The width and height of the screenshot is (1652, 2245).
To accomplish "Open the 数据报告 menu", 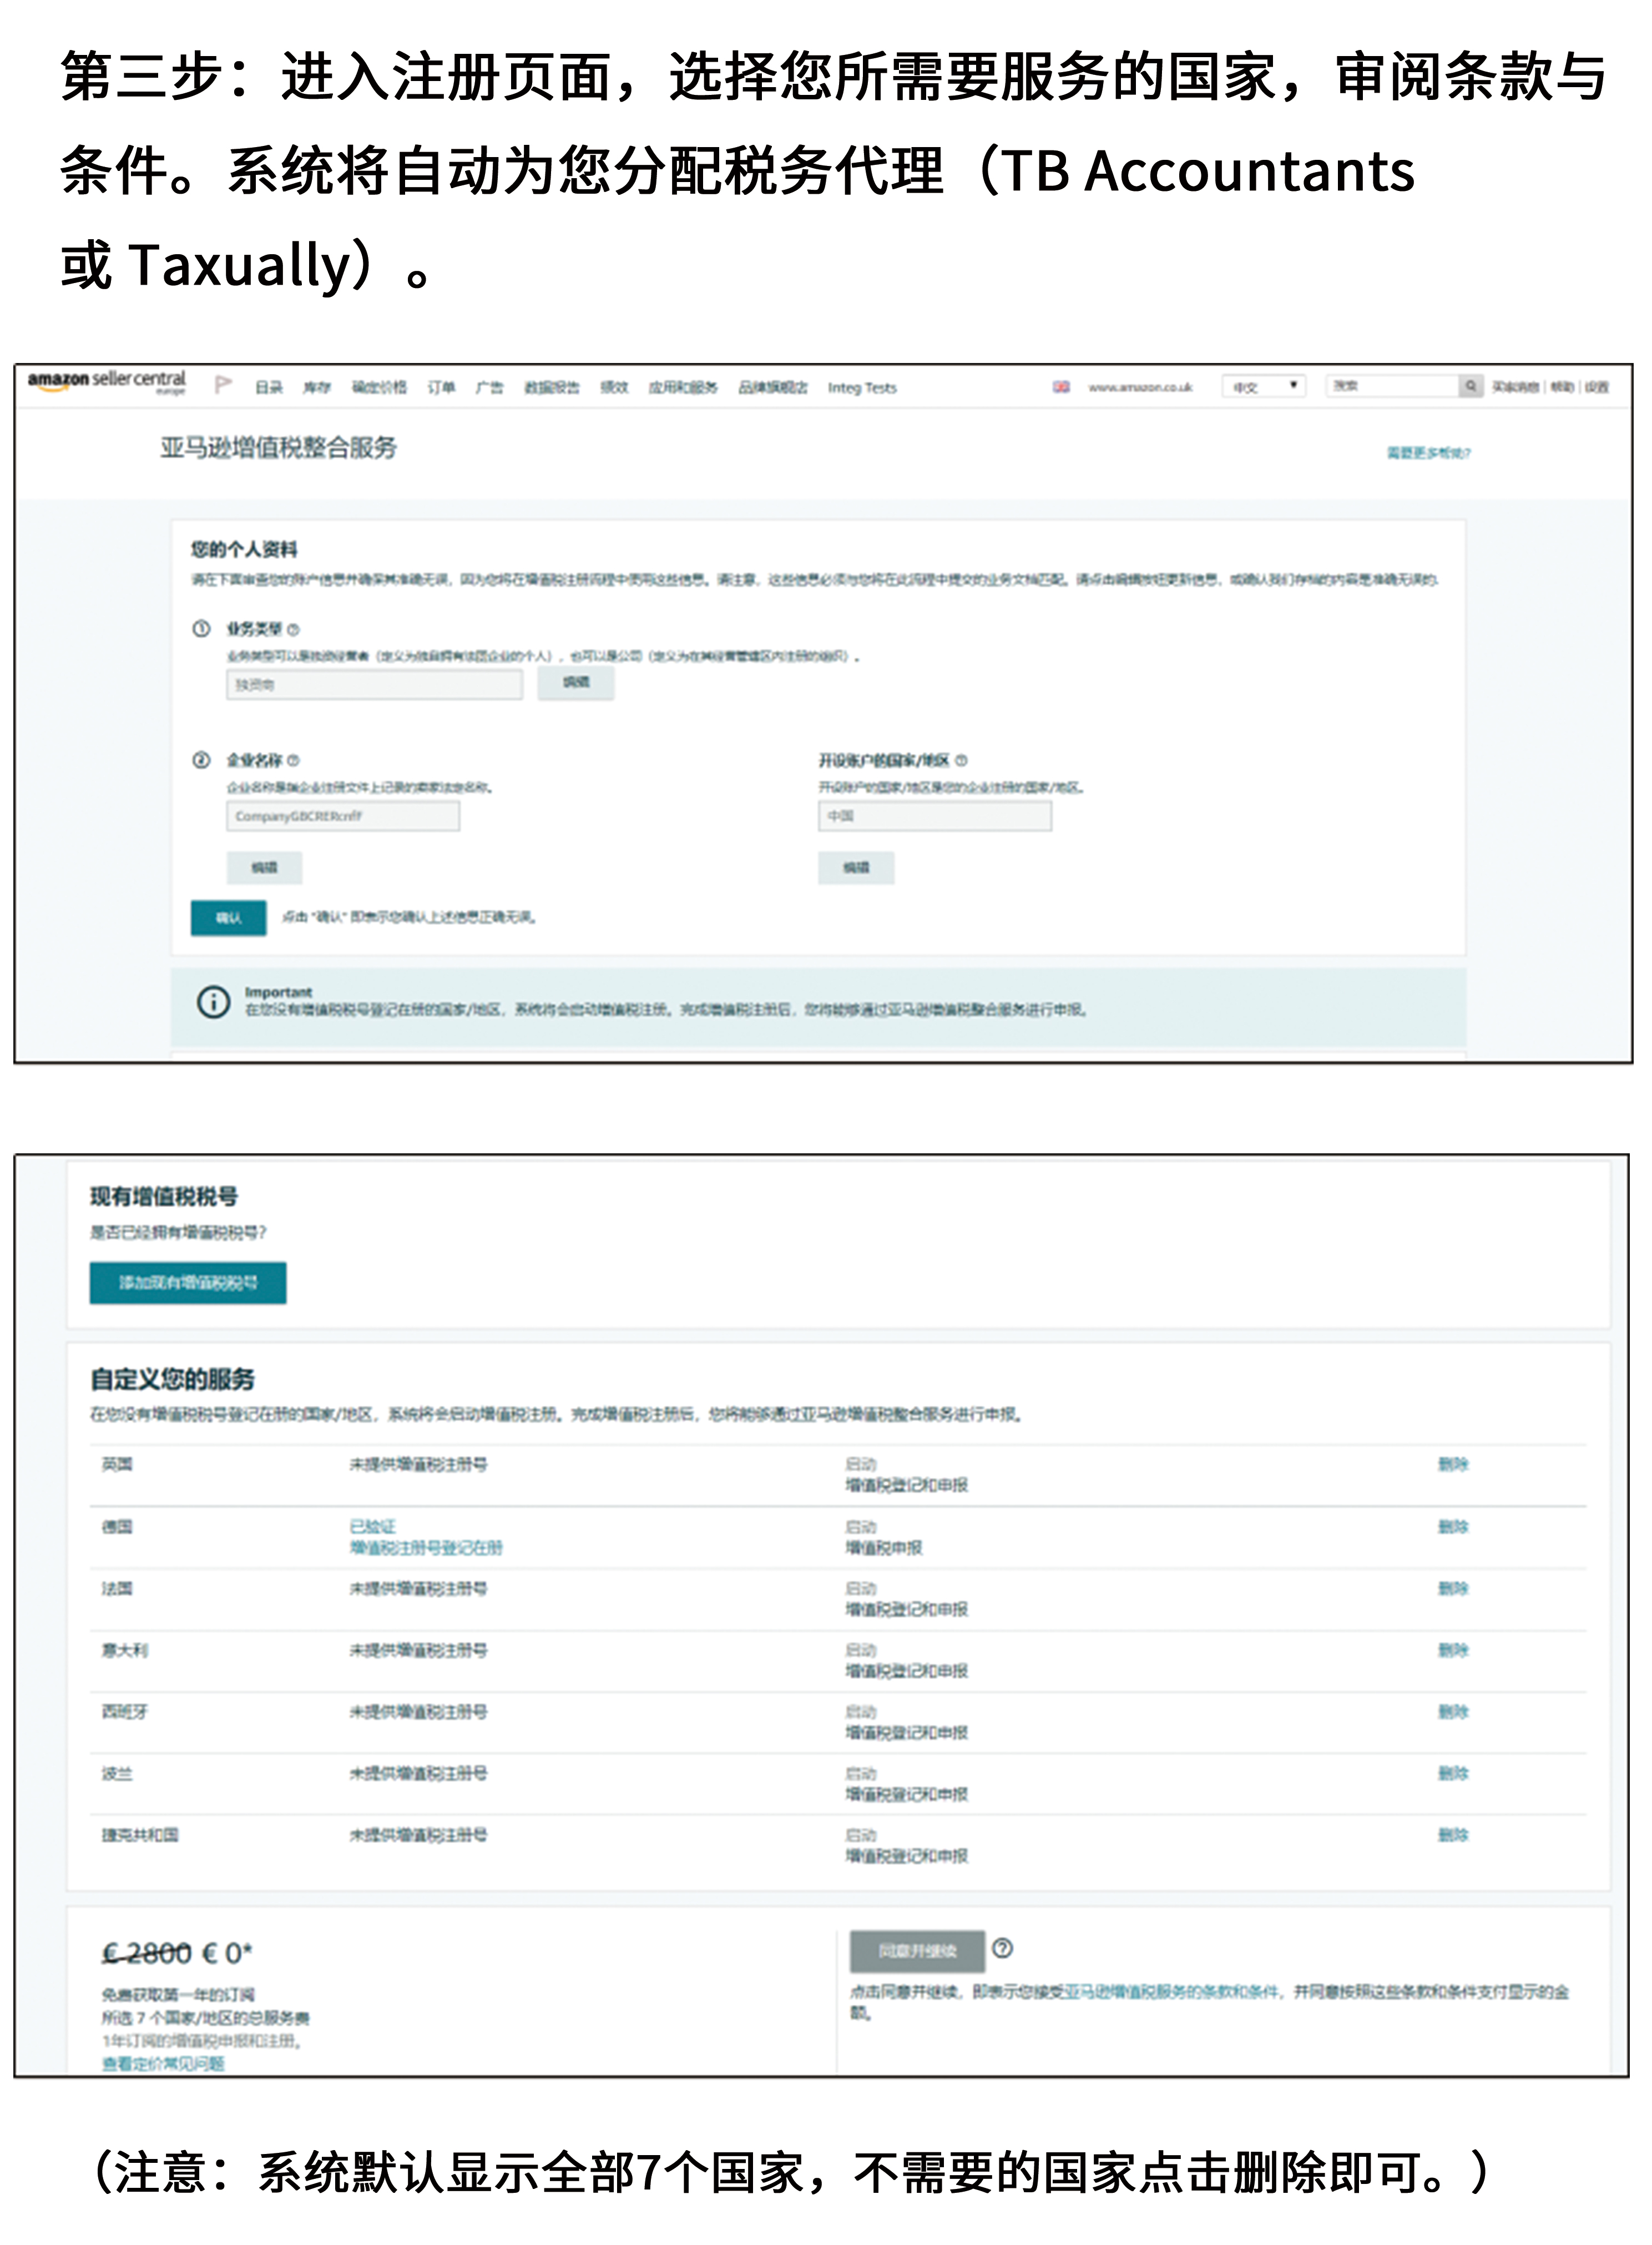I will [x=551, y=387].
